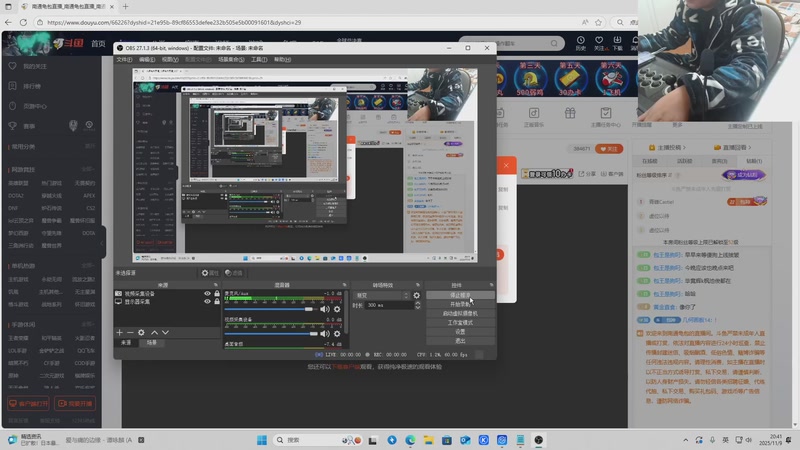Open OBS 帮助 Help menu
This screenshot has width=800, height=450.
pyautogui.click(x=282, y=60)
